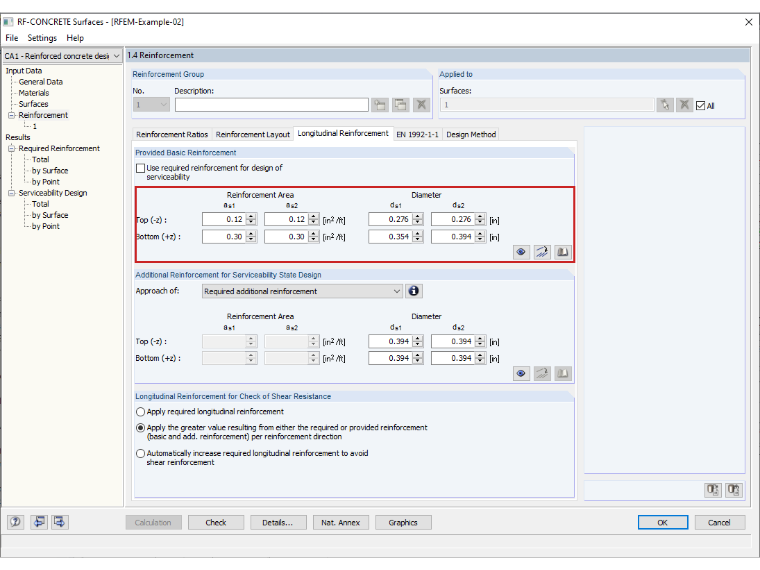Increase the Bottom as1 basic area spinner
Screen dimensions: 760x570
pyautogui.click(x=251, y=234)
